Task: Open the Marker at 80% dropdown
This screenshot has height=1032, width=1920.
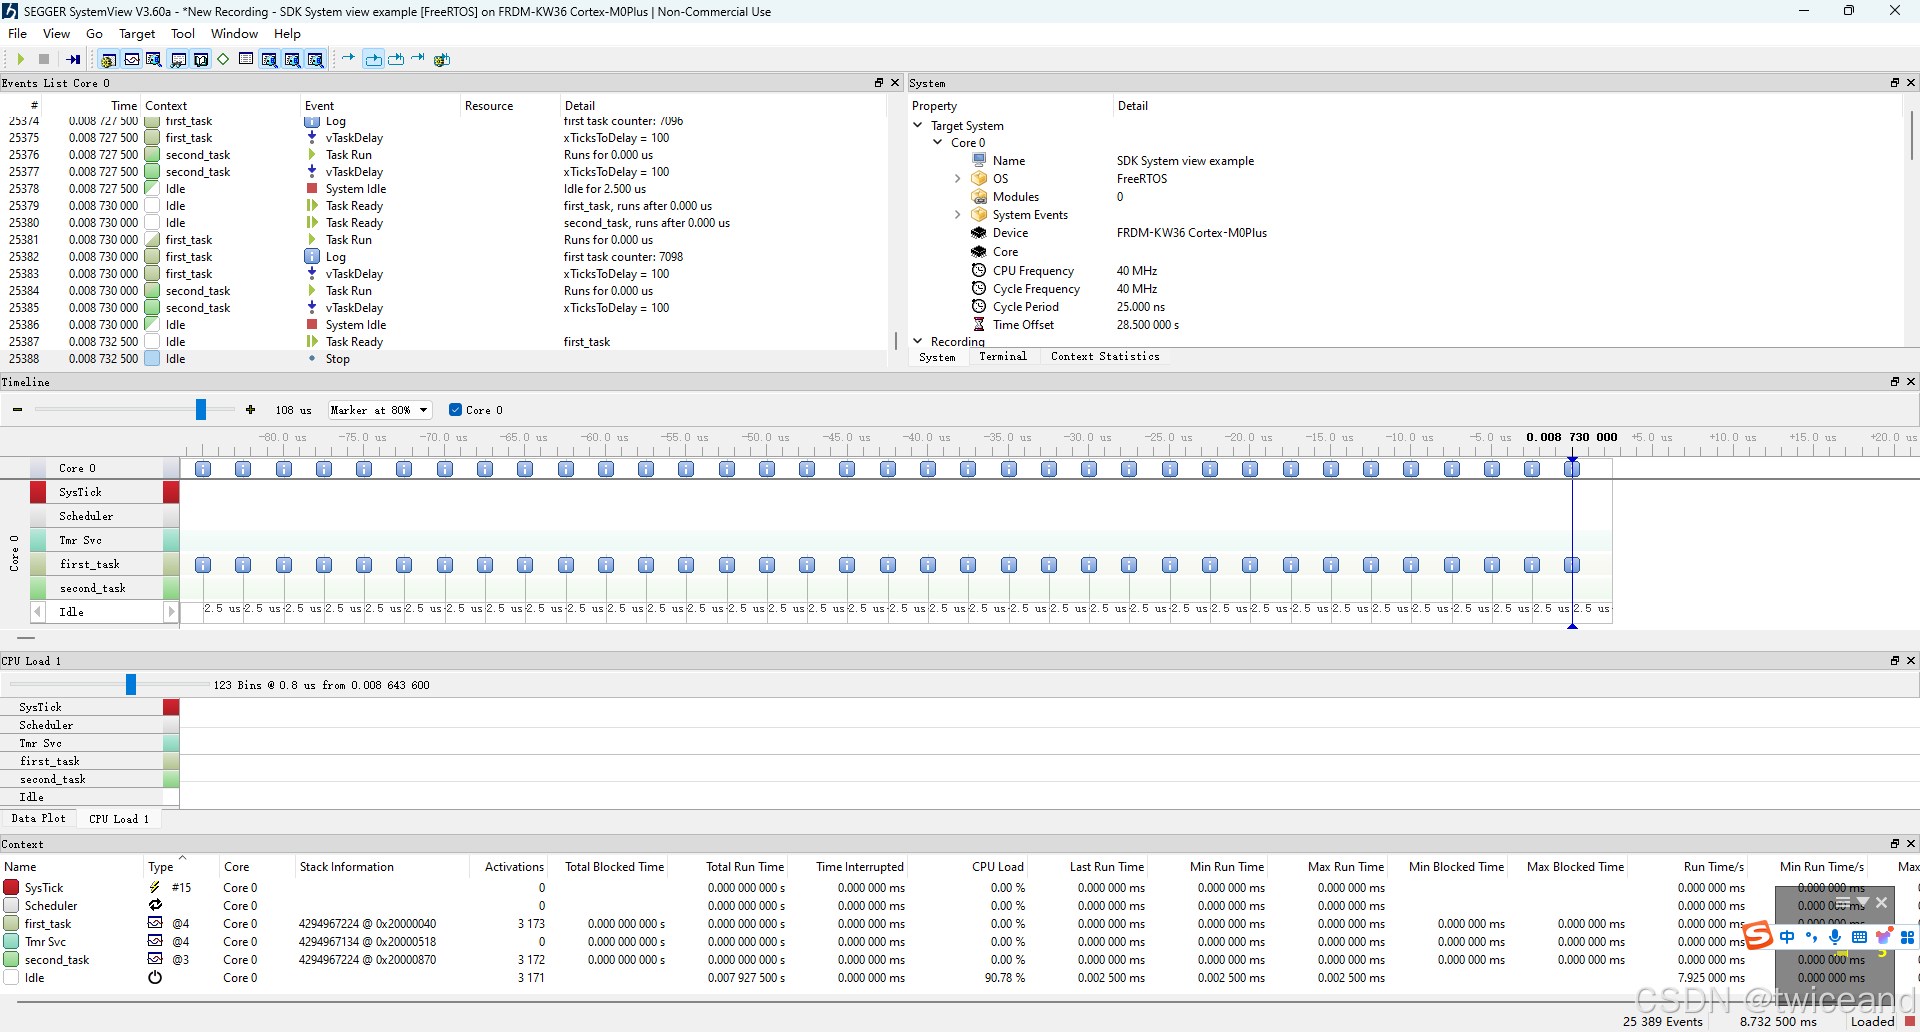Action: click(x=379, y=410)
